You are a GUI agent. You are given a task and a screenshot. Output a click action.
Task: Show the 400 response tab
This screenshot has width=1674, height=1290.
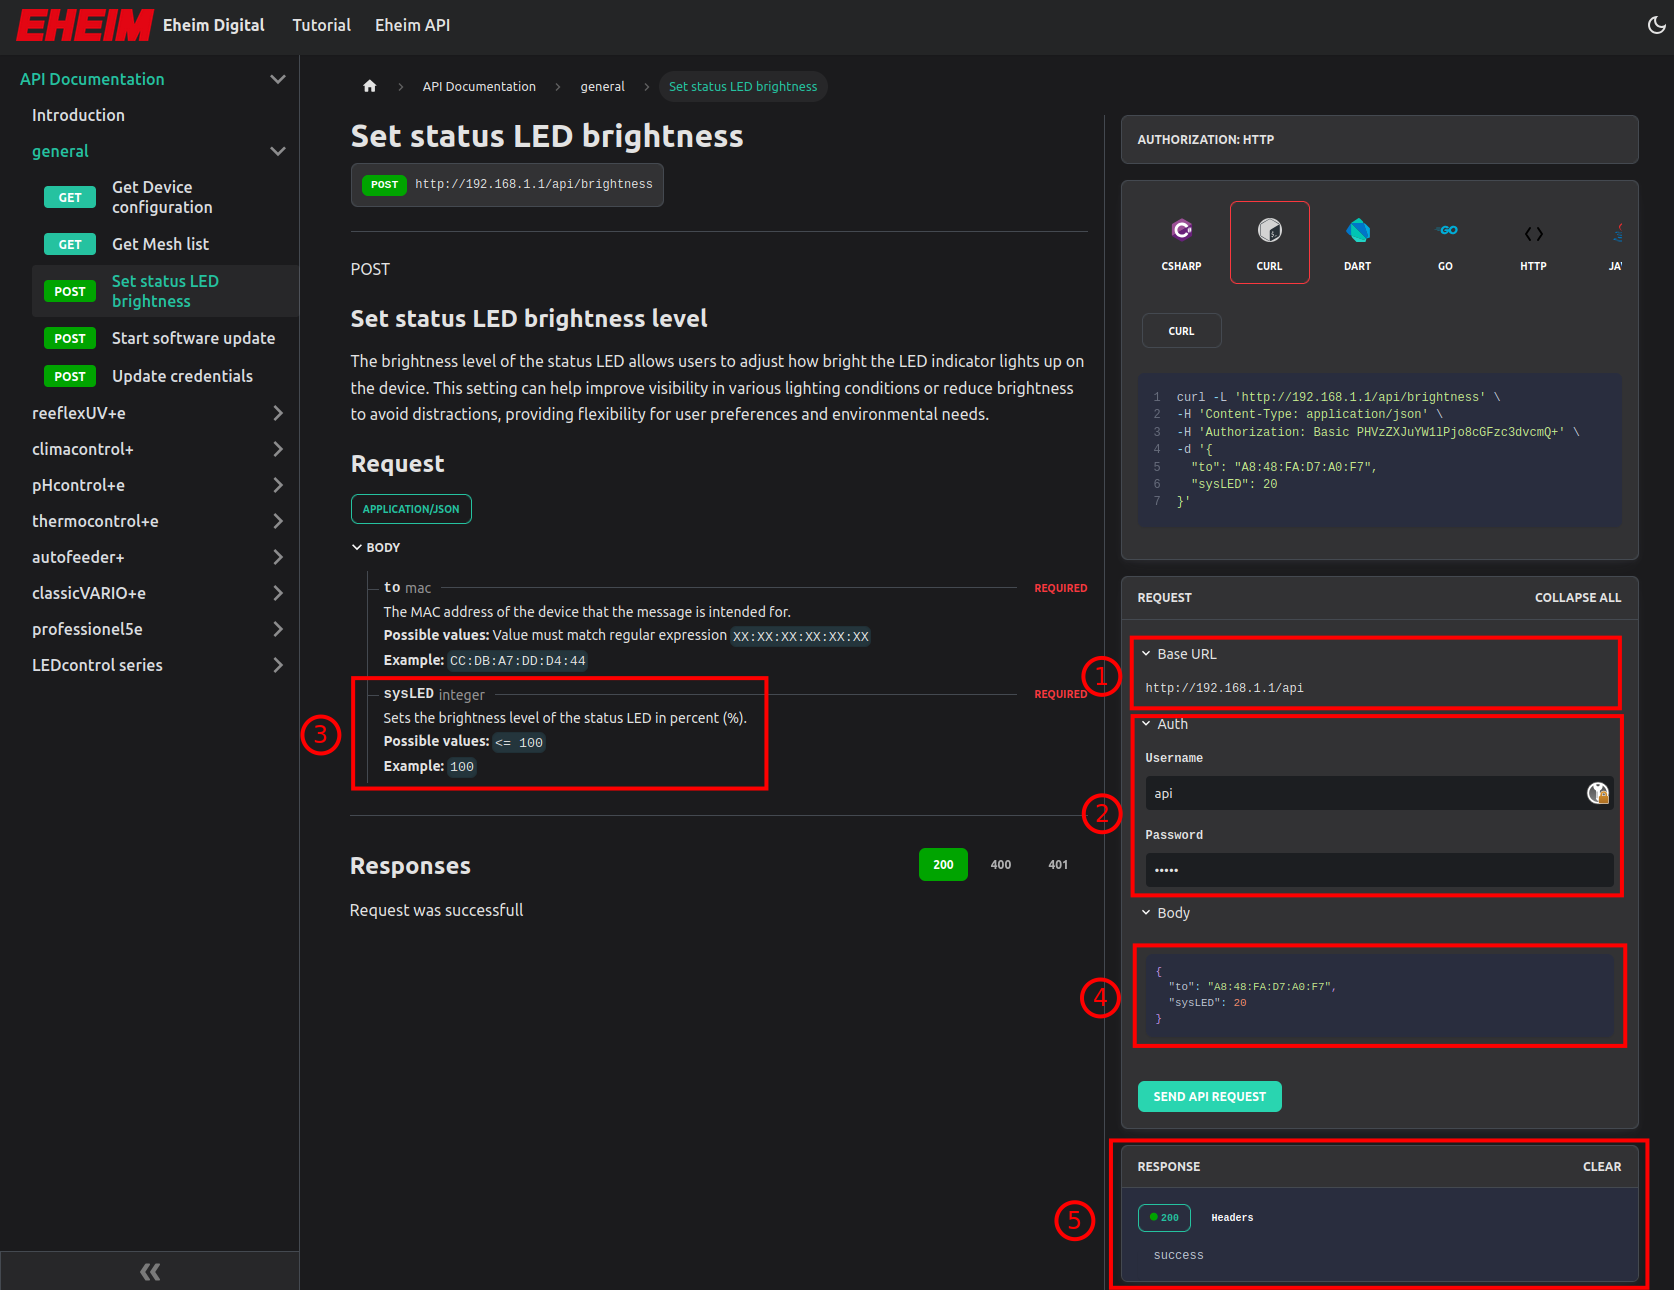1001,865
